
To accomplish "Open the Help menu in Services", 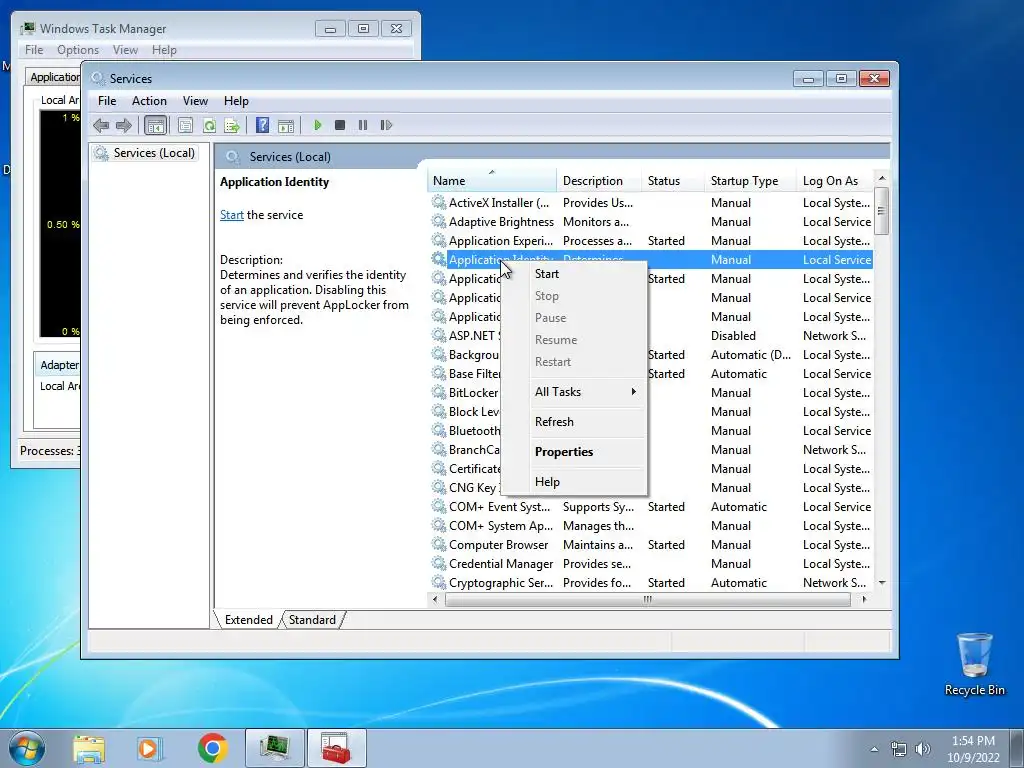I will tap(236, 101).
